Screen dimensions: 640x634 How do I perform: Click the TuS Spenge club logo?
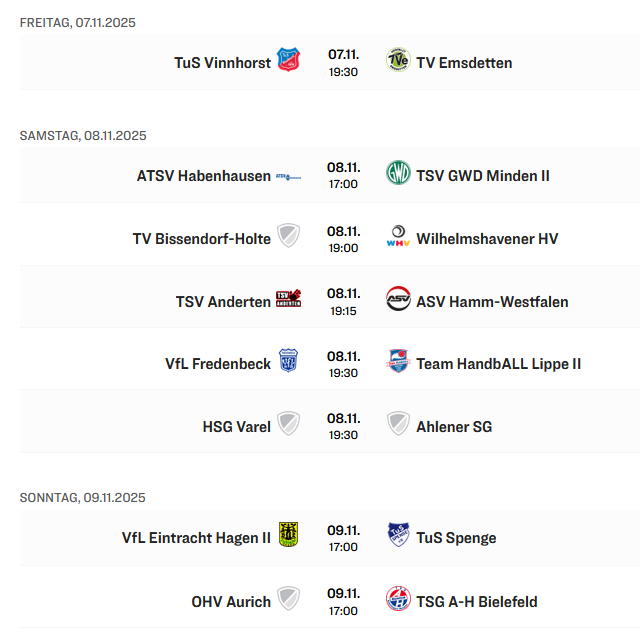398,536
